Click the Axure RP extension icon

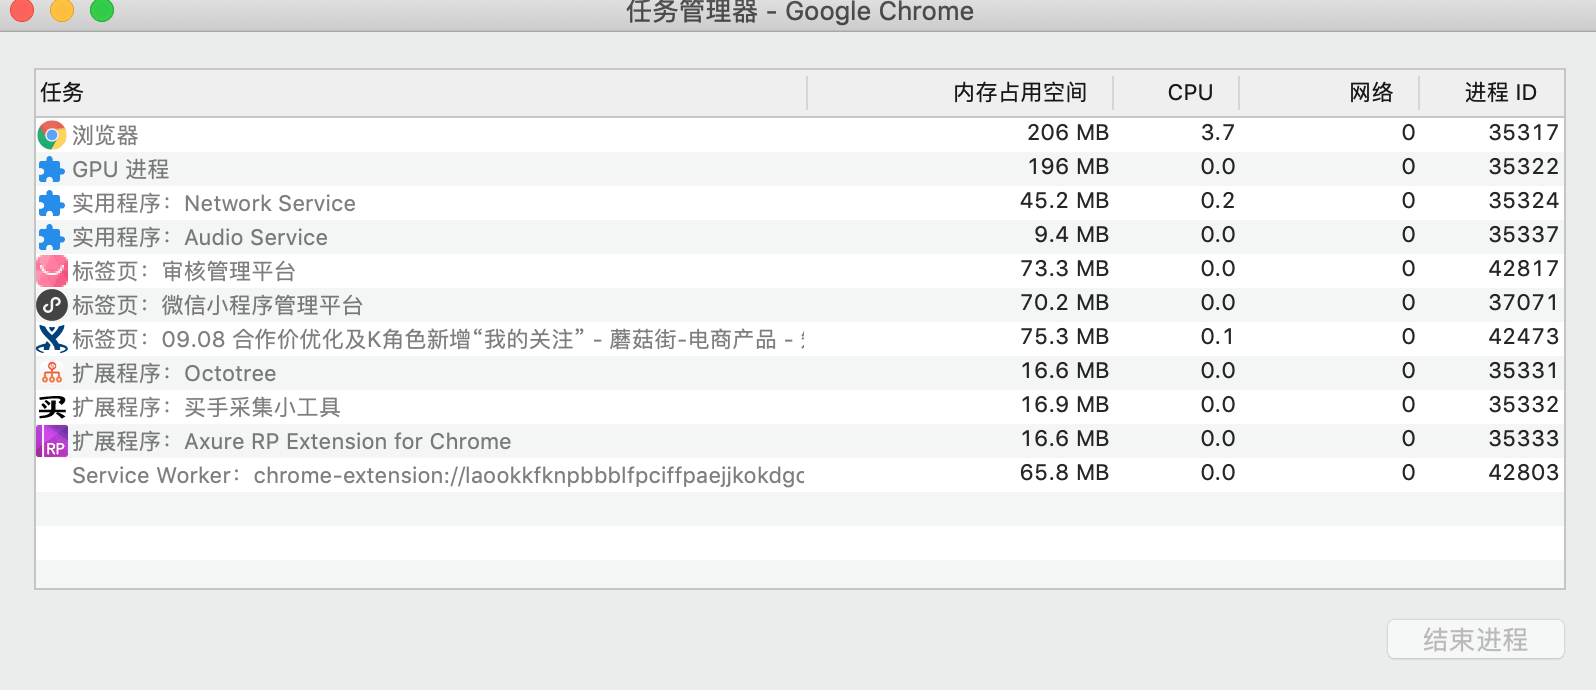pos(52,441)
